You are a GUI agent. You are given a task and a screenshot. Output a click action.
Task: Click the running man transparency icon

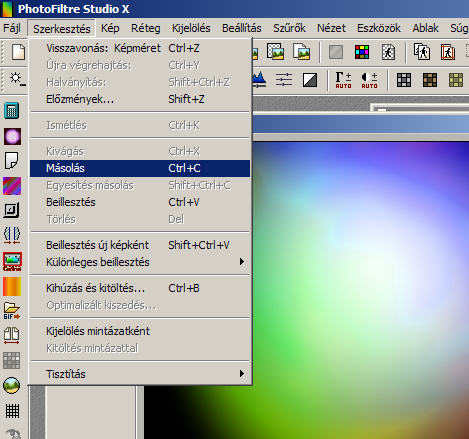click(388, 52)
